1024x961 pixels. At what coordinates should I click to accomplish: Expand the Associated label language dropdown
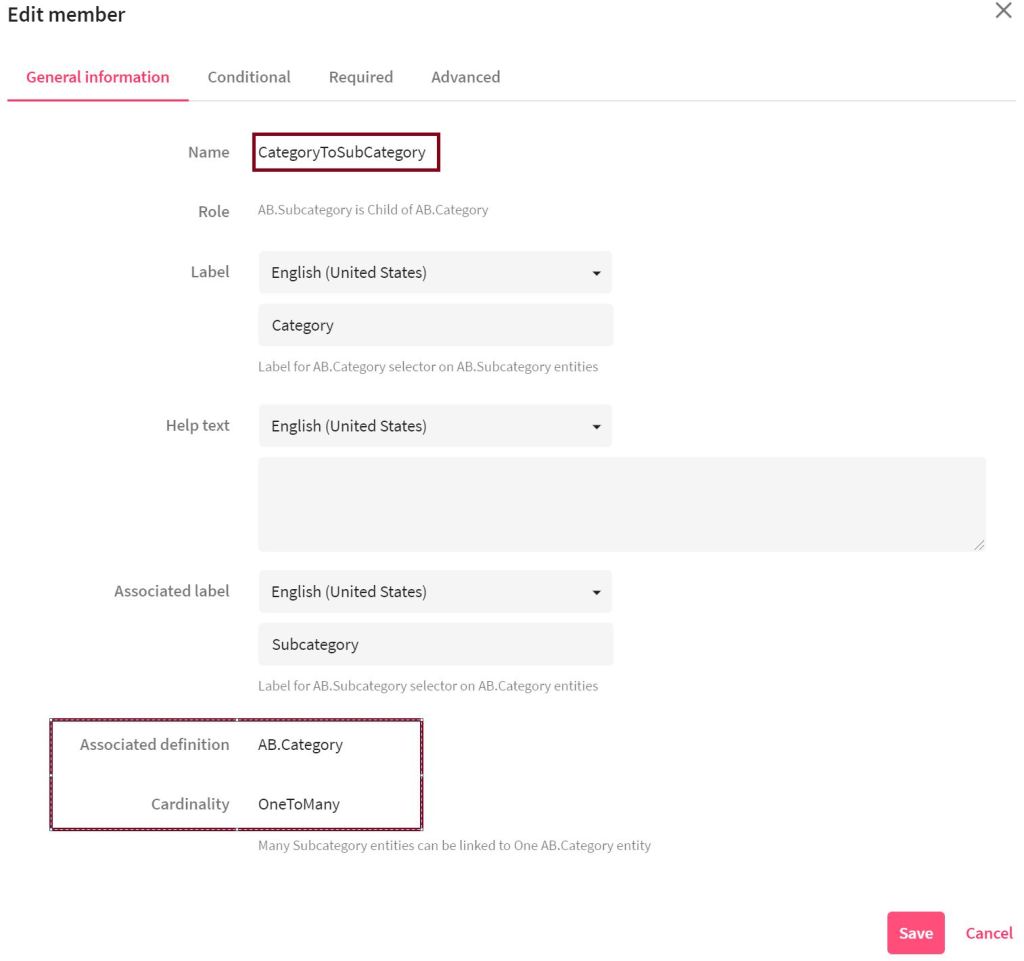(x=435, y=591)
